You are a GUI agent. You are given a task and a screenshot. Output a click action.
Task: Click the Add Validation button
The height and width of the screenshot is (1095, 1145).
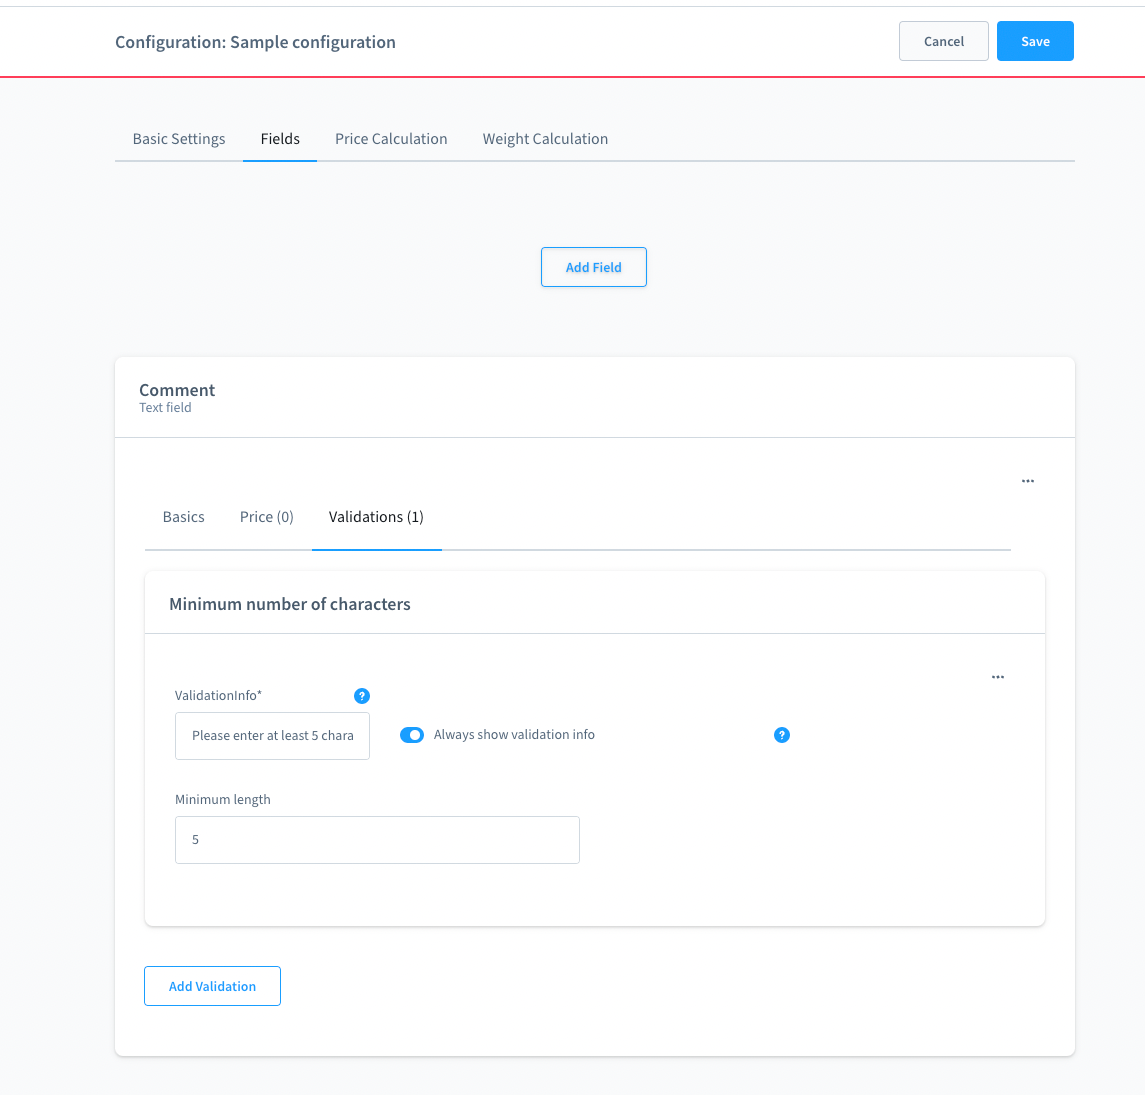tap(212, 986)
